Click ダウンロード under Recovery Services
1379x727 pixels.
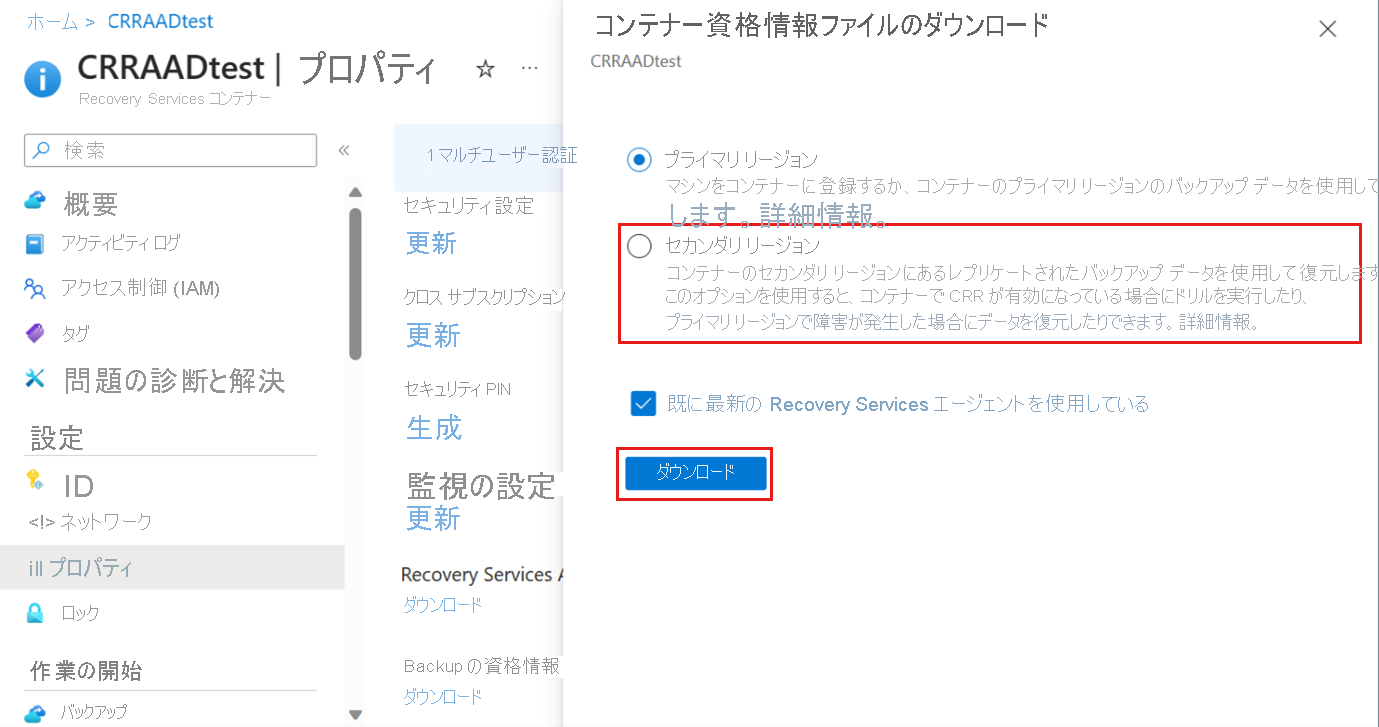[x=442, y=604]
